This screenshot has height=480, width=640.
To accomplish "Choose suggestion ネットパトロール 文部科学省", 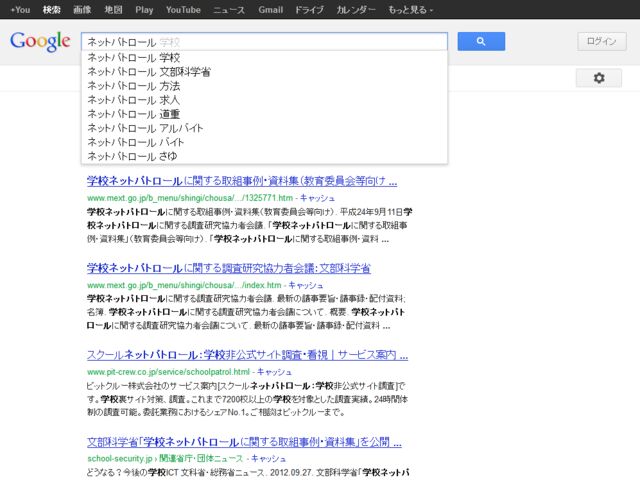I will click(264, 72).
